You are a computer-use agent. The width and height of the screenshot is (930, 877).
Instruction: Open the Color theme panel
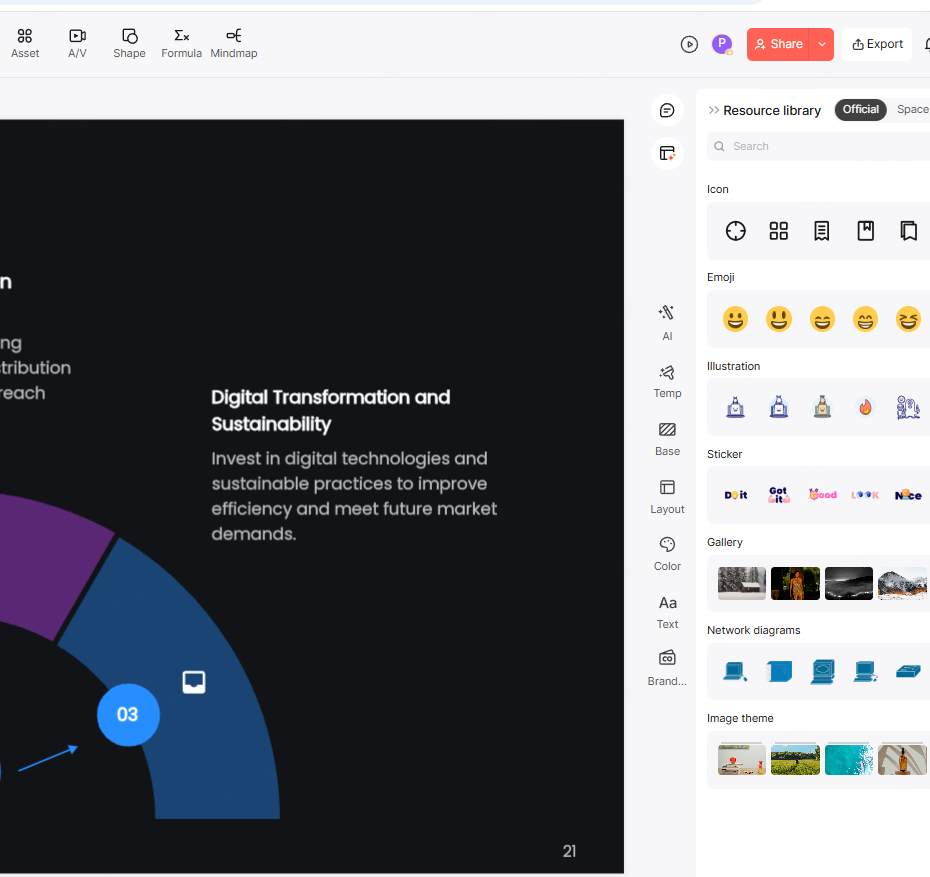coord(667,552)
